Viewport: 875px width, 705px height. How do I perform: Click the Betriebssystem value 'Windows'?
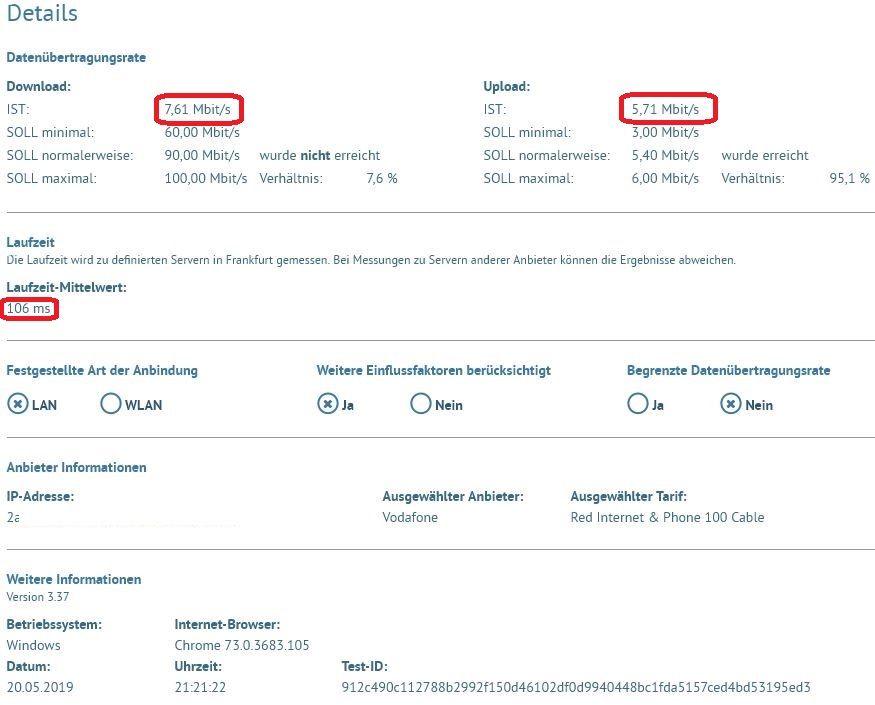[33, 645]
